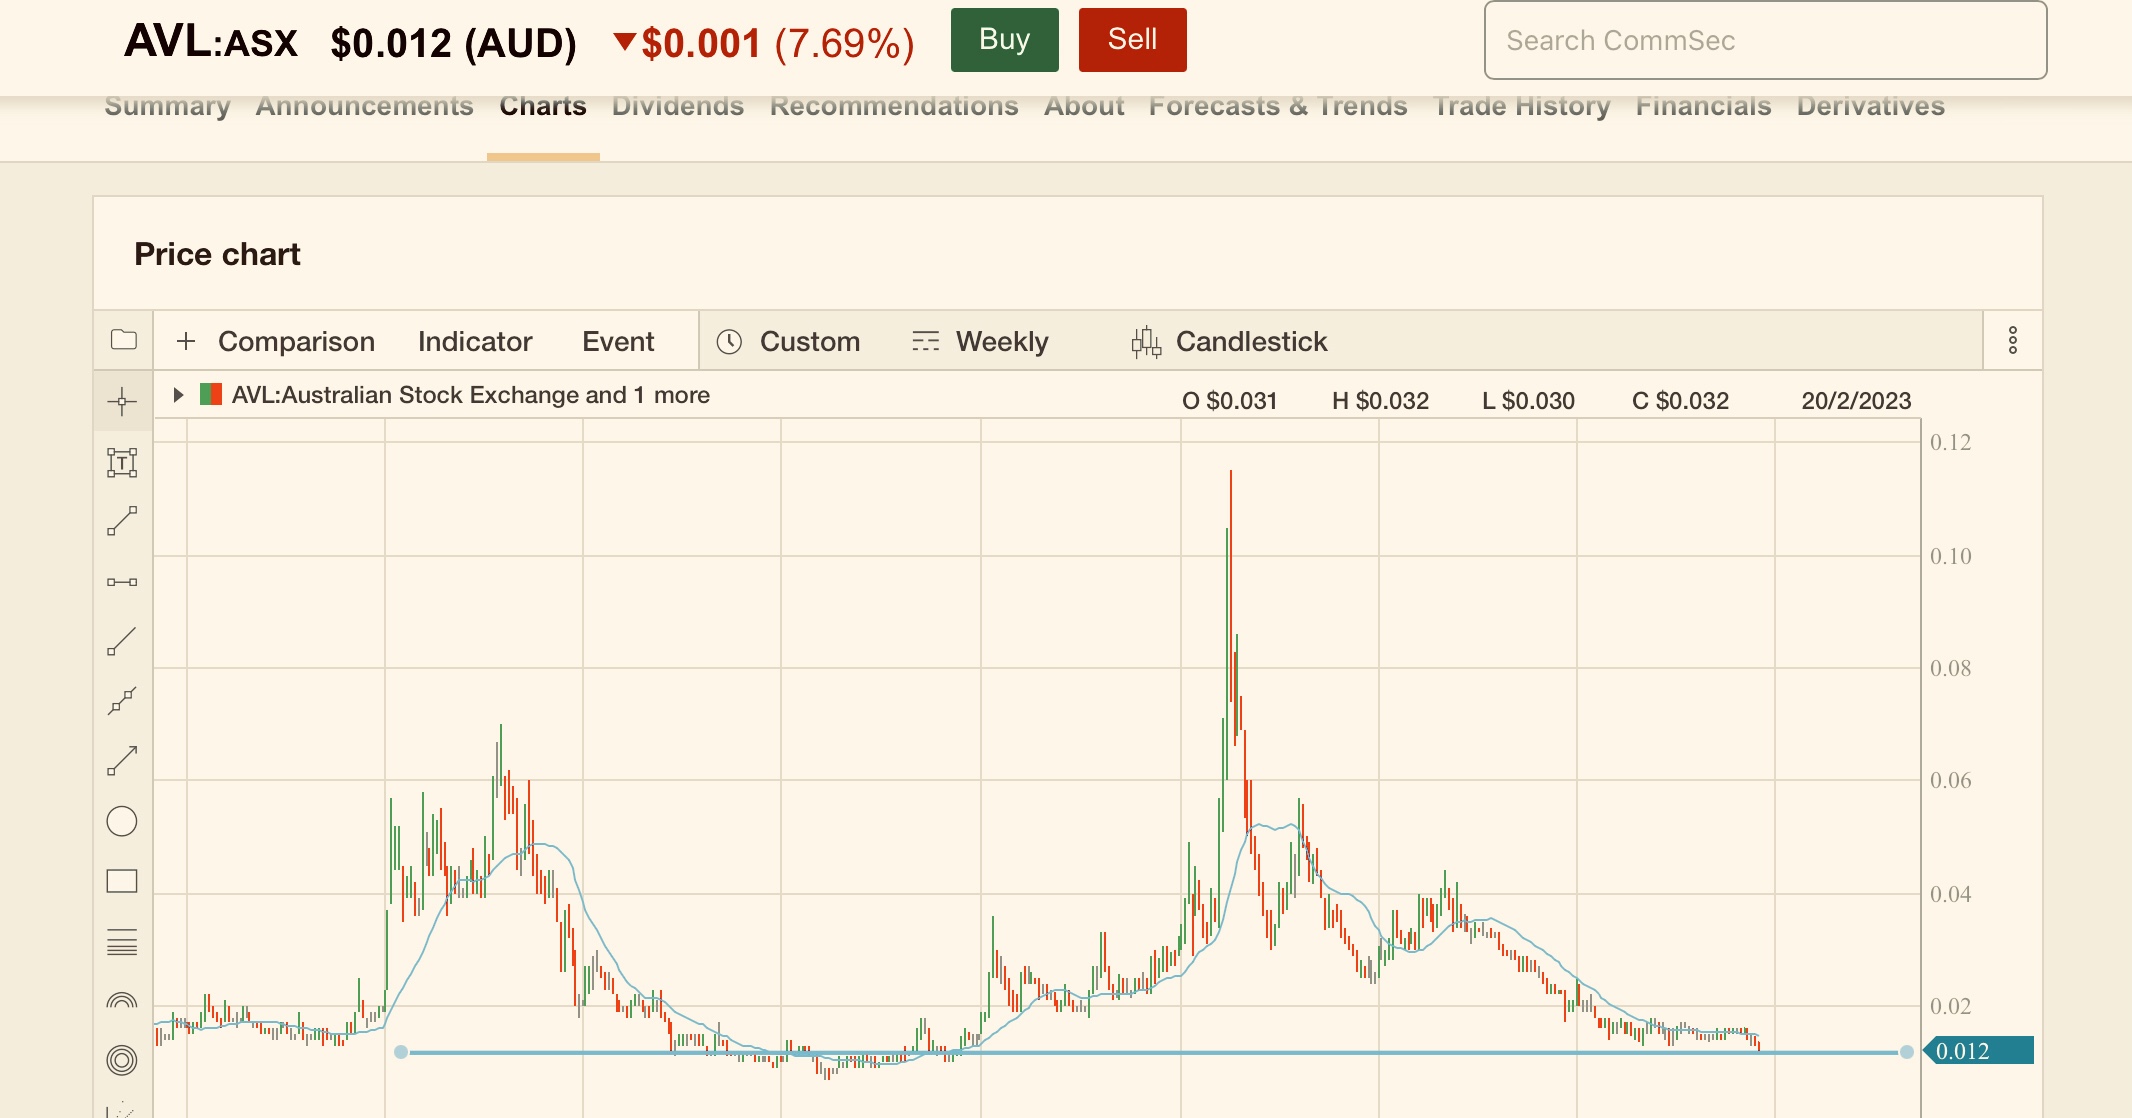The width and height of the screenshot is (2132, 1118).
Task: Click the $0.001 (7.69%) price change
Action: pos(764,43)
